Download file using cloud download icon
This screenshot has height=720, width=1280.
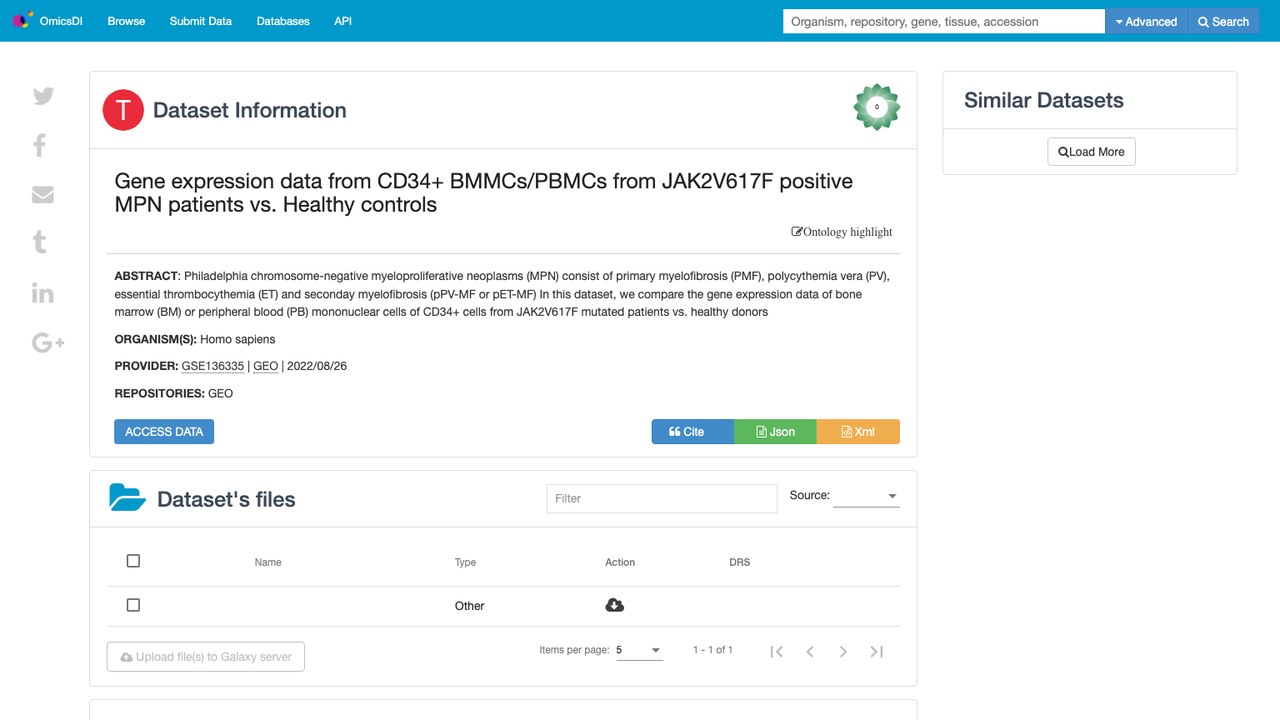pyautogui.click(x=615, y=605)
